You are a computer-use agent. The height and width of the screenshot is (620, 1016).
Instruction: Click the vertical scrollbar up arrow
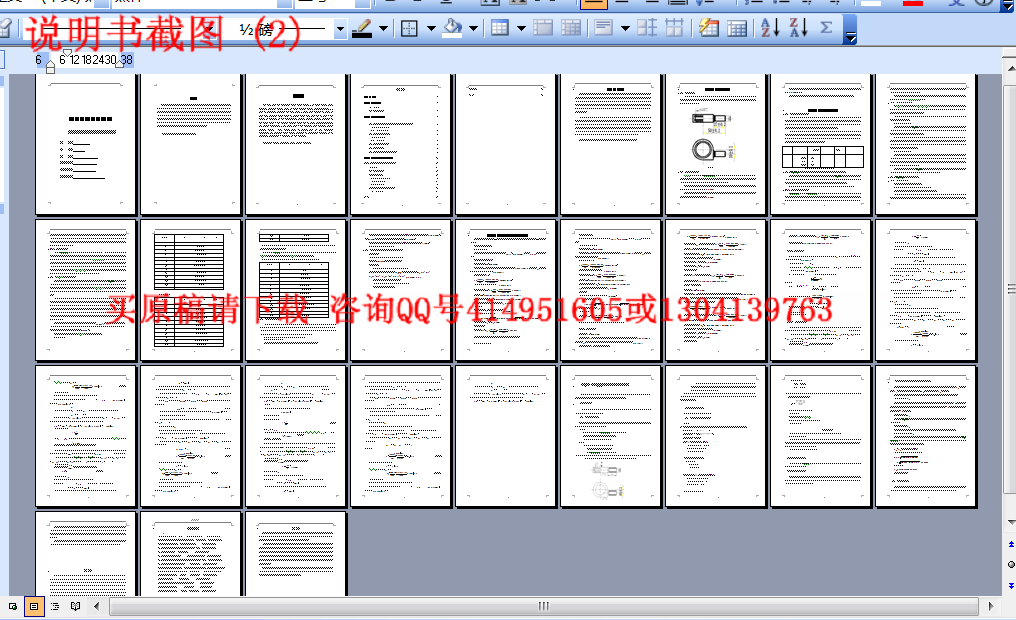(x=1010, y=67)
